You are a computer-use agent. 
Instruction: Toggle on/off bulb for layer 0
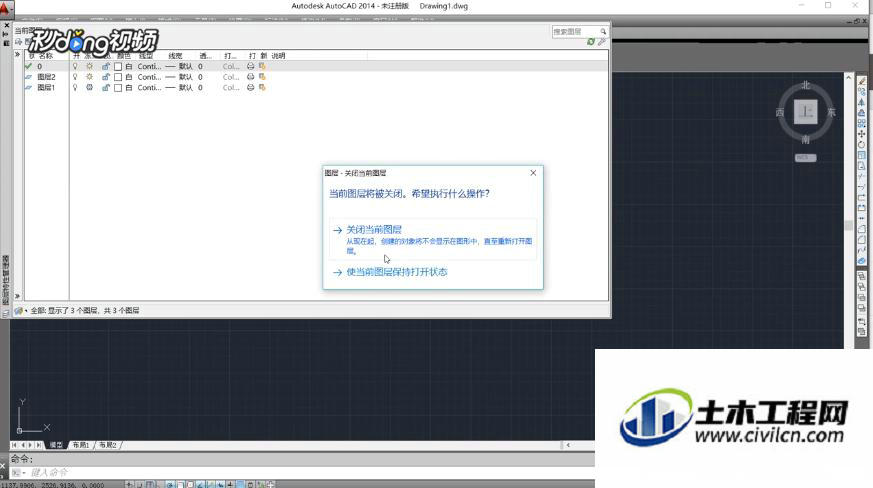pyautogui.click(x=75, y=66)
